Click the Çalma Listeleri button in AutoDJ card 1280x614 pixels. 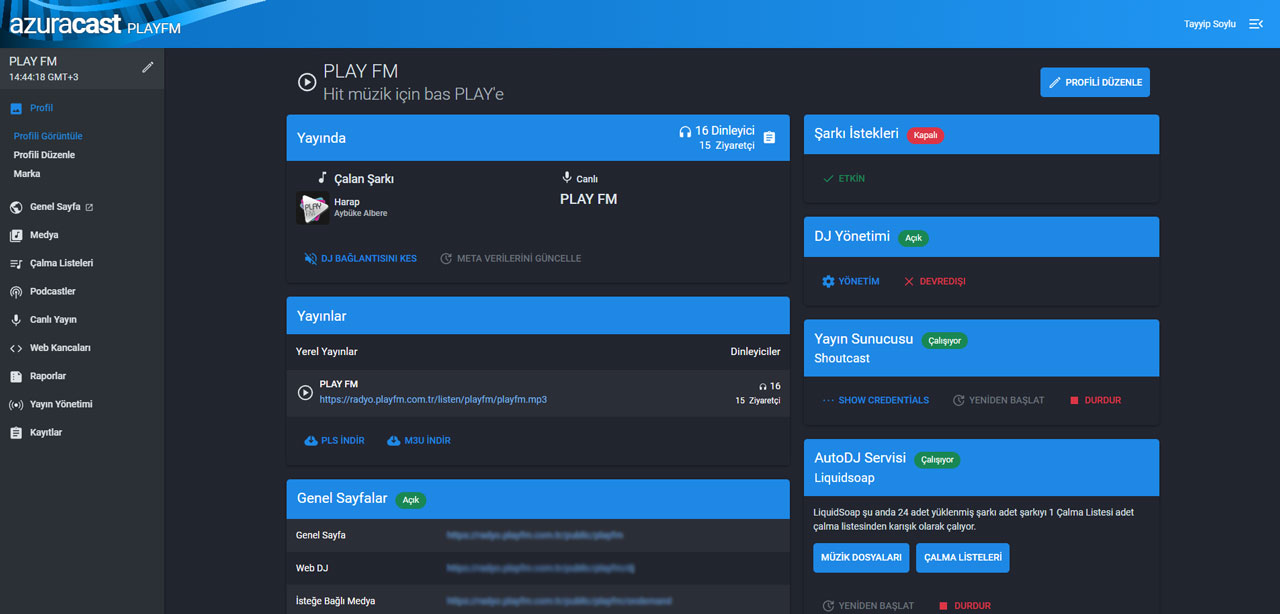tap(962, 557)
